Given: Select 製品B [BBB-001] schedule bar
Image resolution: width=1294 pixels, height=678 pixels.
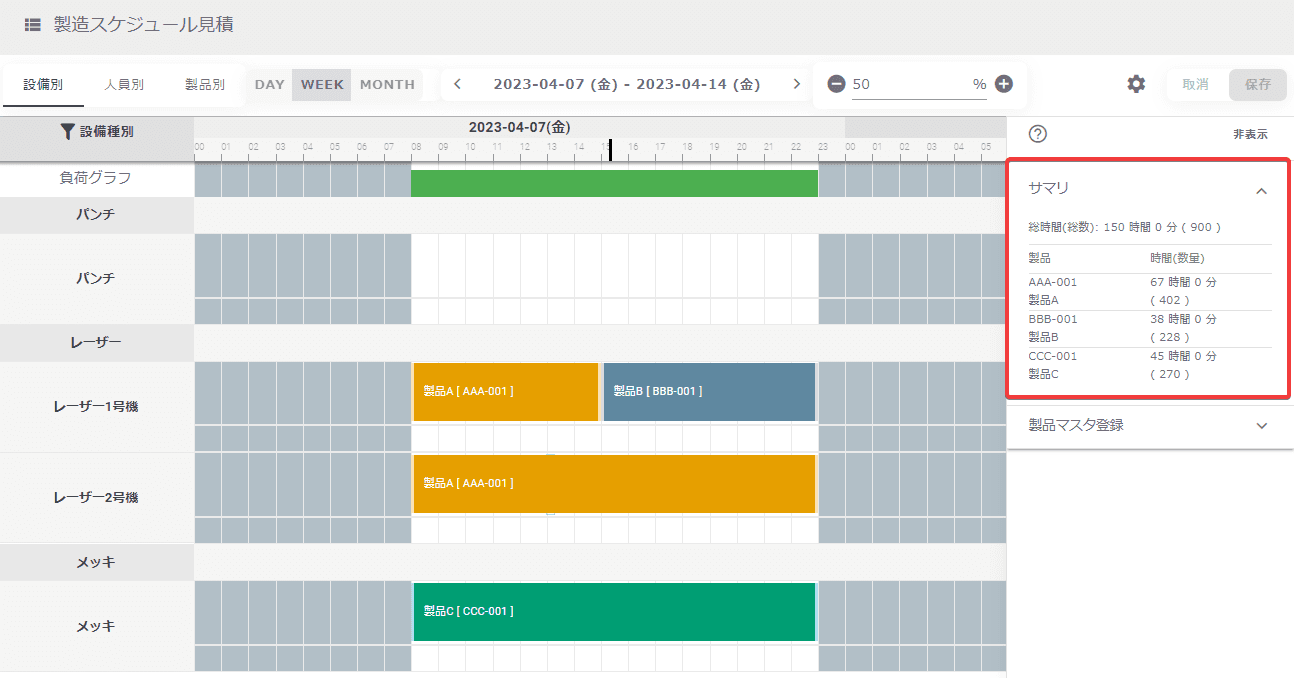Looking at the screenshot, I should click(709, 392).
